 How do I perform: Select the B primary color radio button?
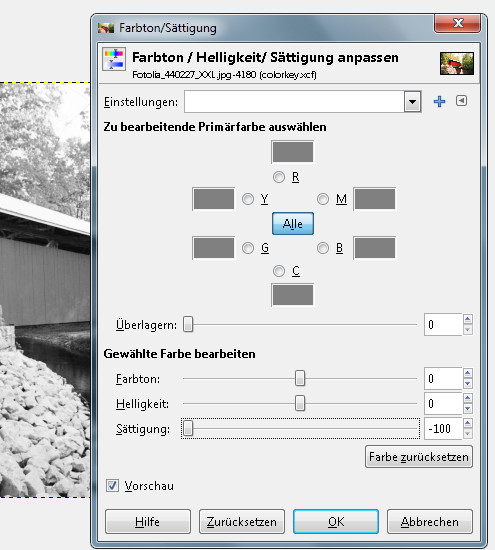(323, 248)
